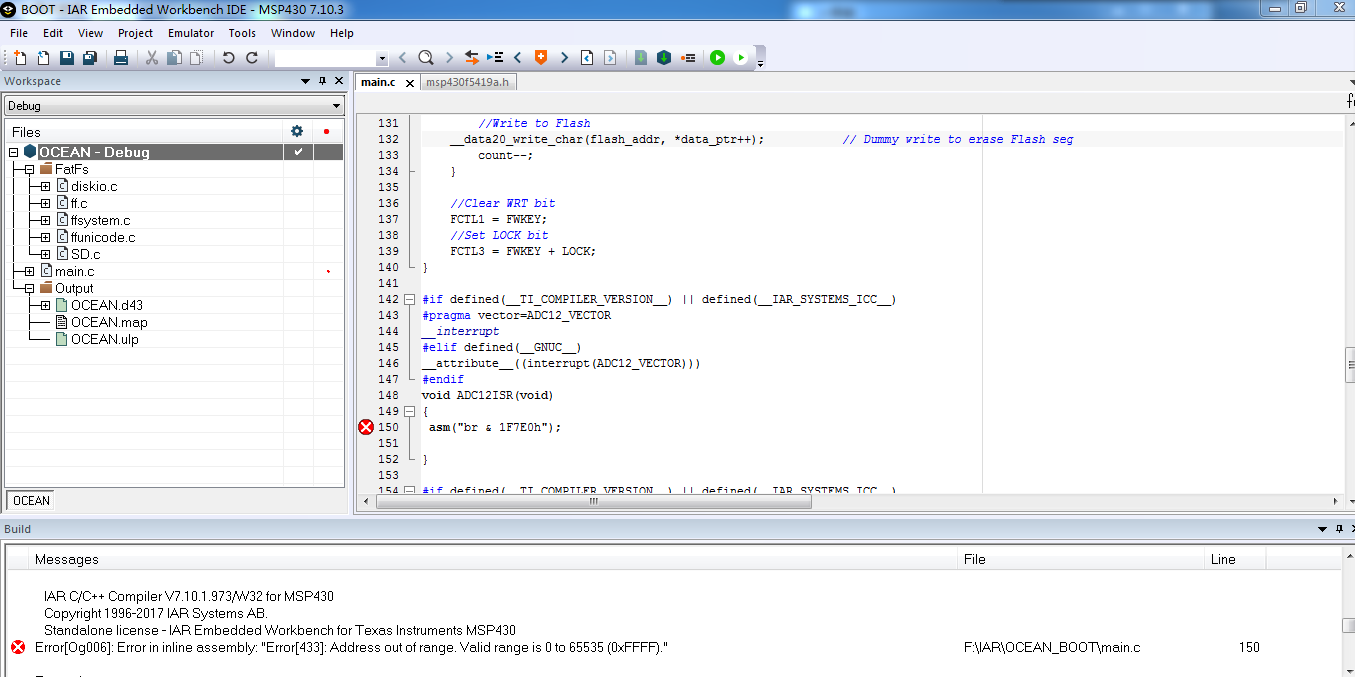Select OCEAN.map in the file tree
1355x677 pixels.
[109, 322]
